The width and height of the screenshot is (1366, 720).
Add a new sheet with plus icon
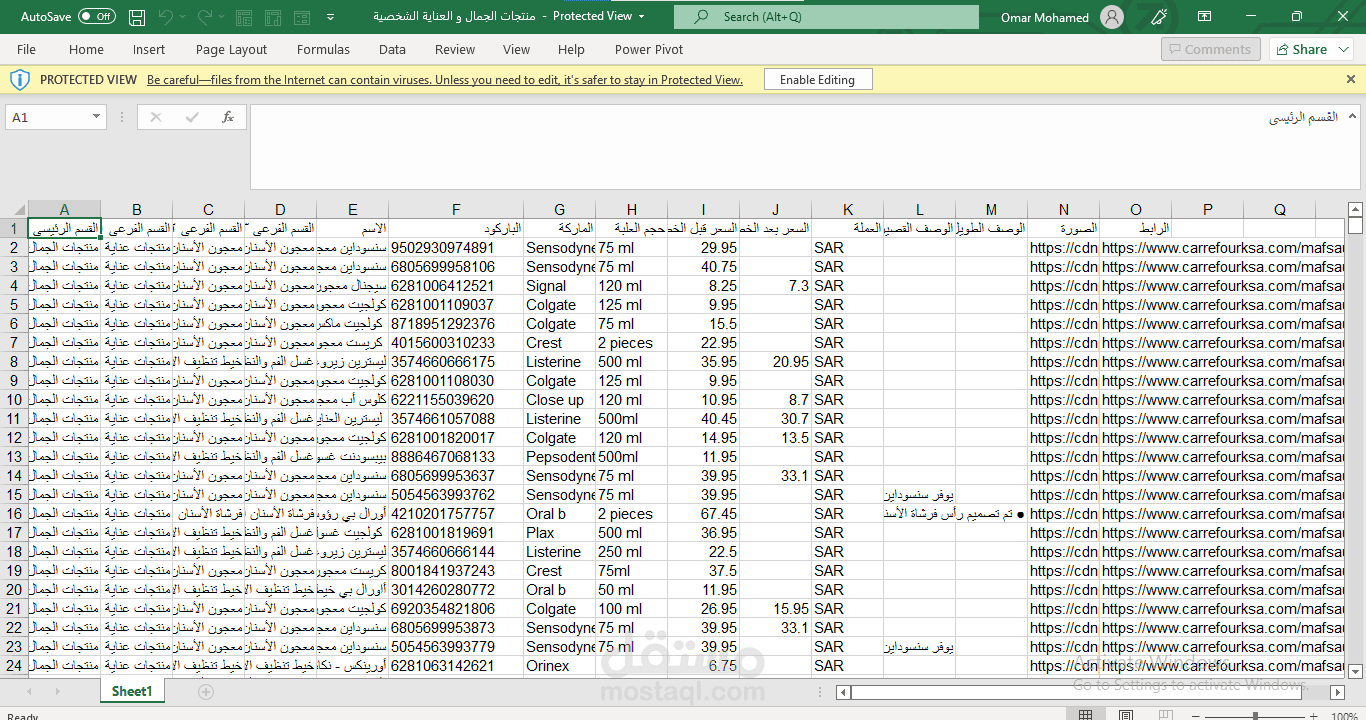(206, 691)
